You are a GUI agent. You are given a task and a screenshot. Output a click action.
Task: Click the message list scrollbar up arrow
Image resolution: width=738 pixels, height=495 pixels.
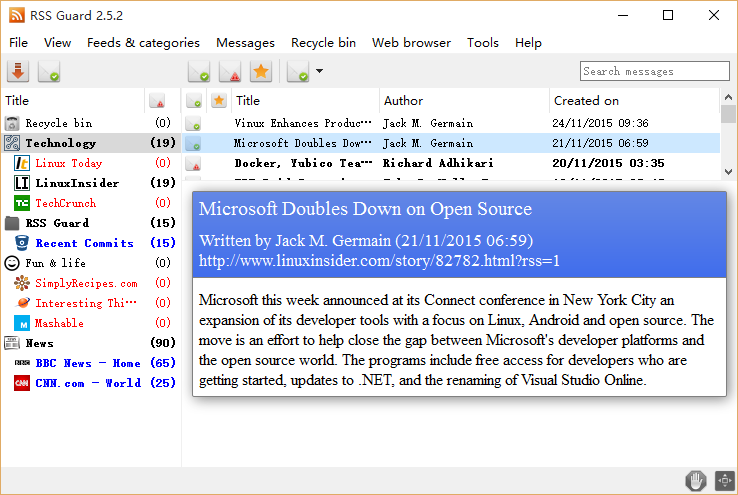(727, 100)
